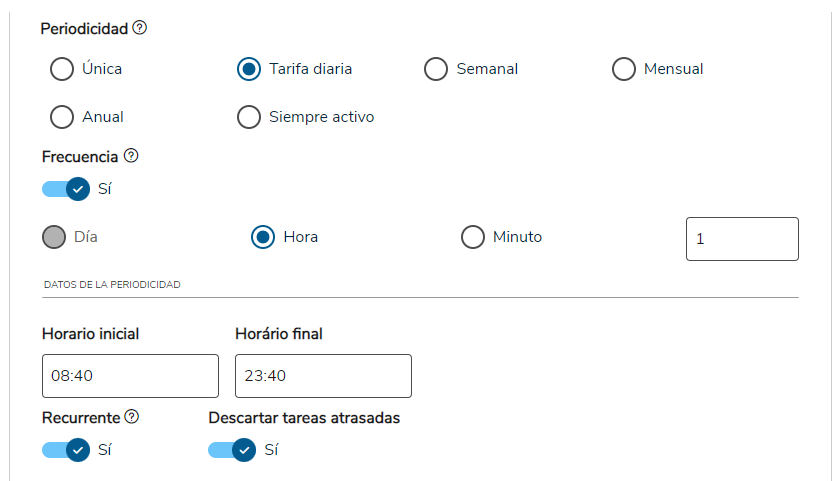832x481 pixels.
Task: Toggle the Frecuencia switch off
Action: click(66, 188)
